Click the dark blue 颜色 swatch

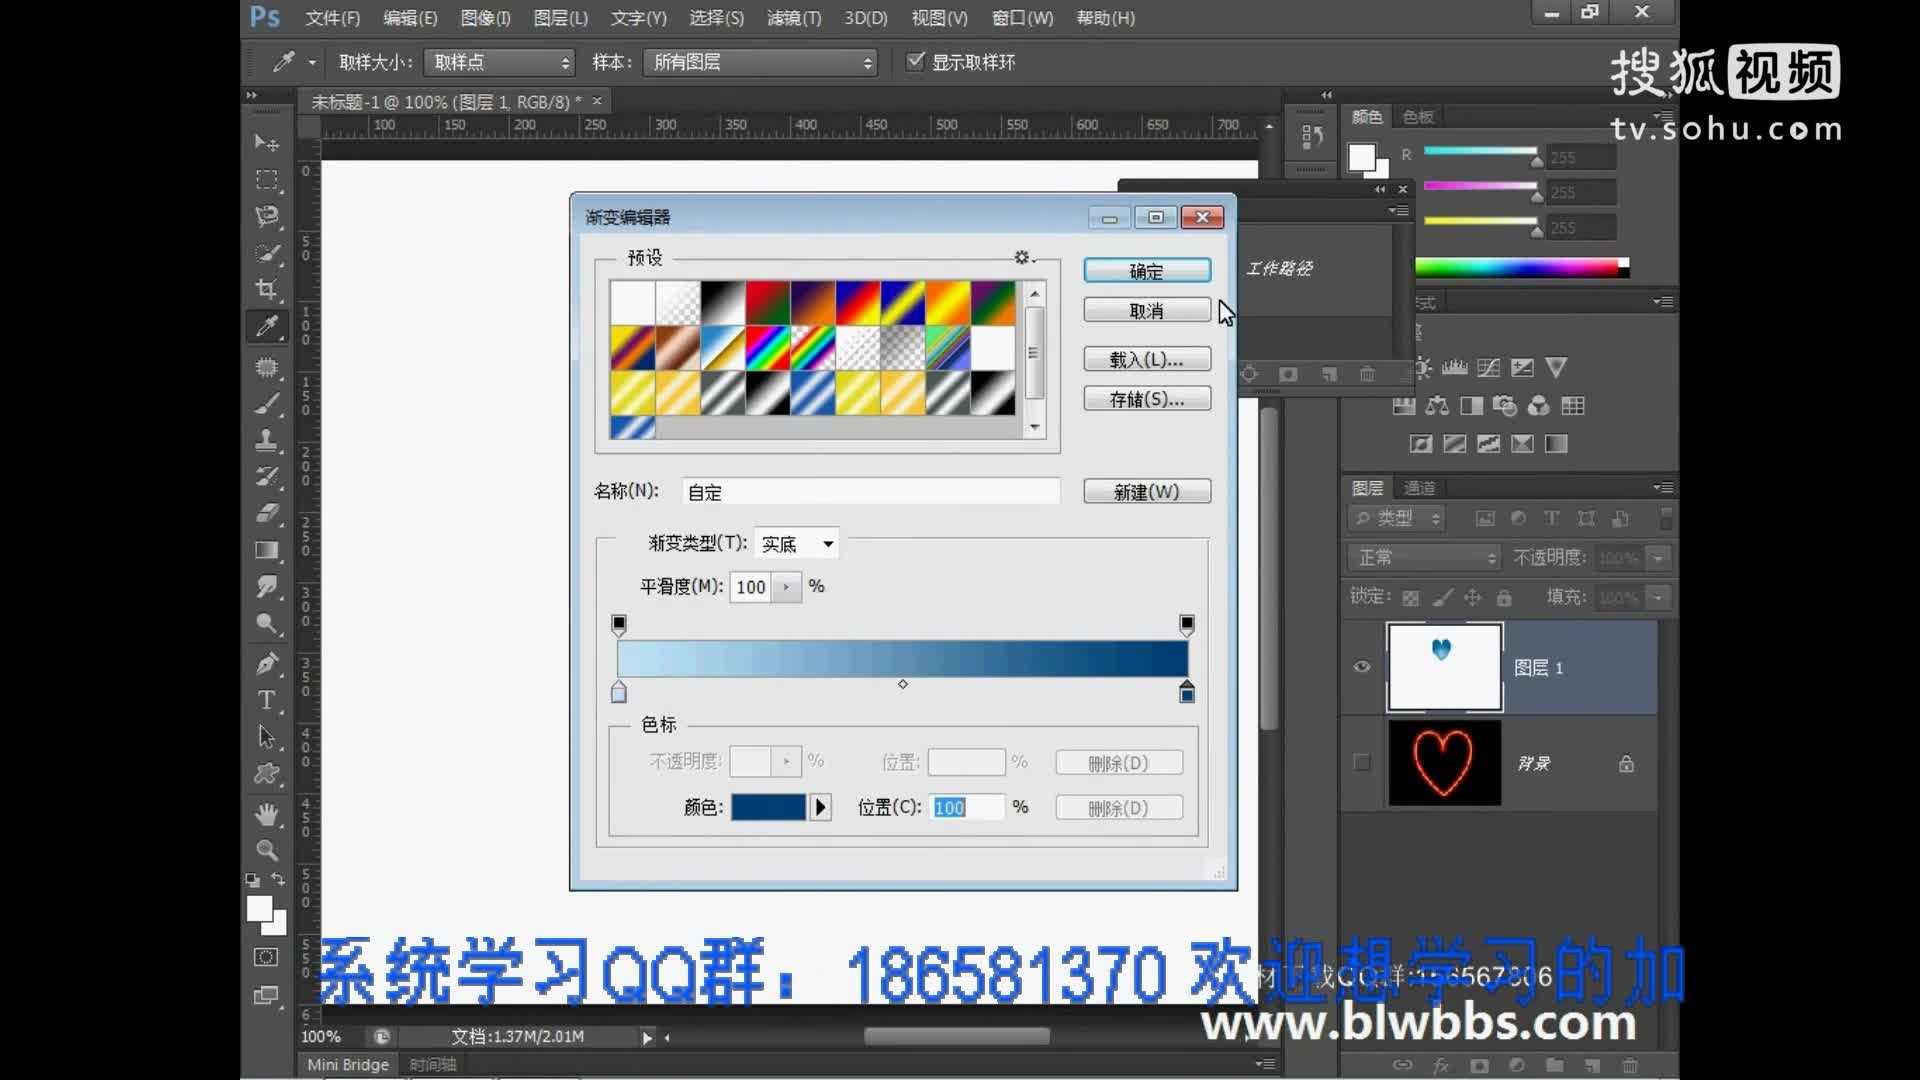pyautogui.click(x=768, y=807)
